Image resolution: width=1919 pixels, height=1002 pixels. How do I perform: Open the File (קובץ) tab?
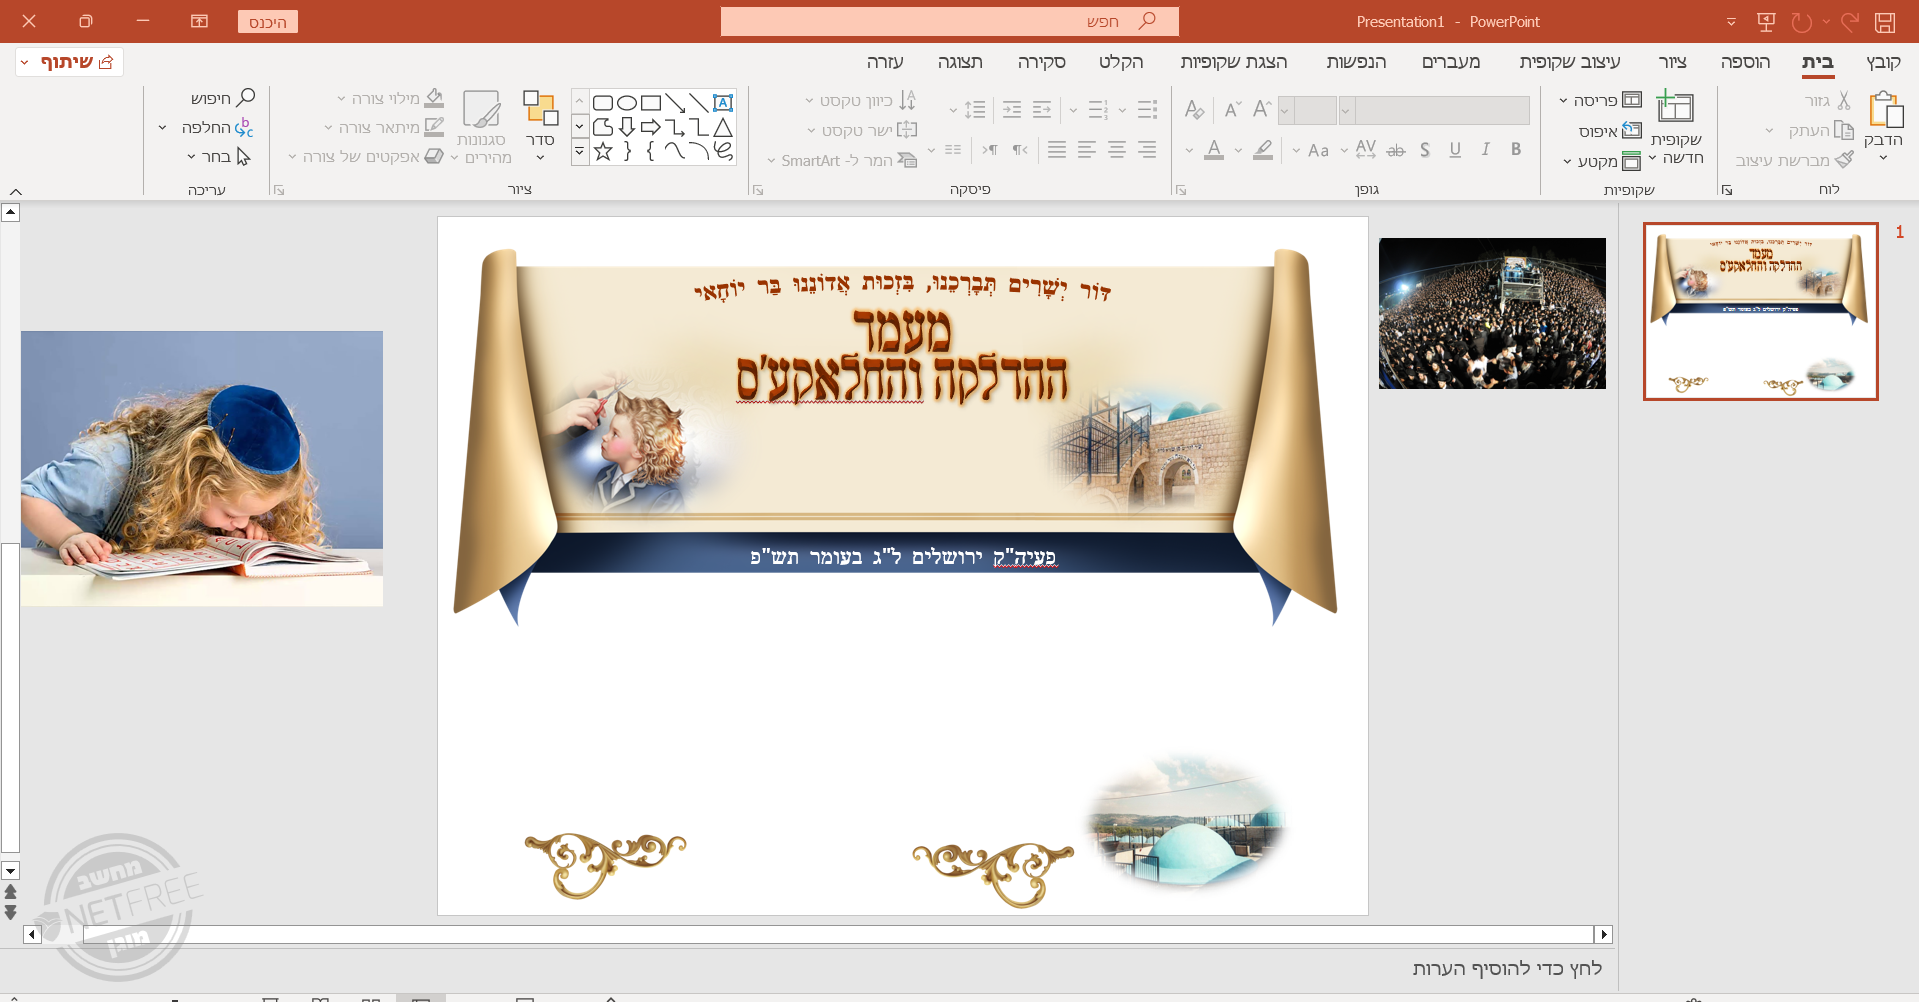click(x=1883, y=62)
